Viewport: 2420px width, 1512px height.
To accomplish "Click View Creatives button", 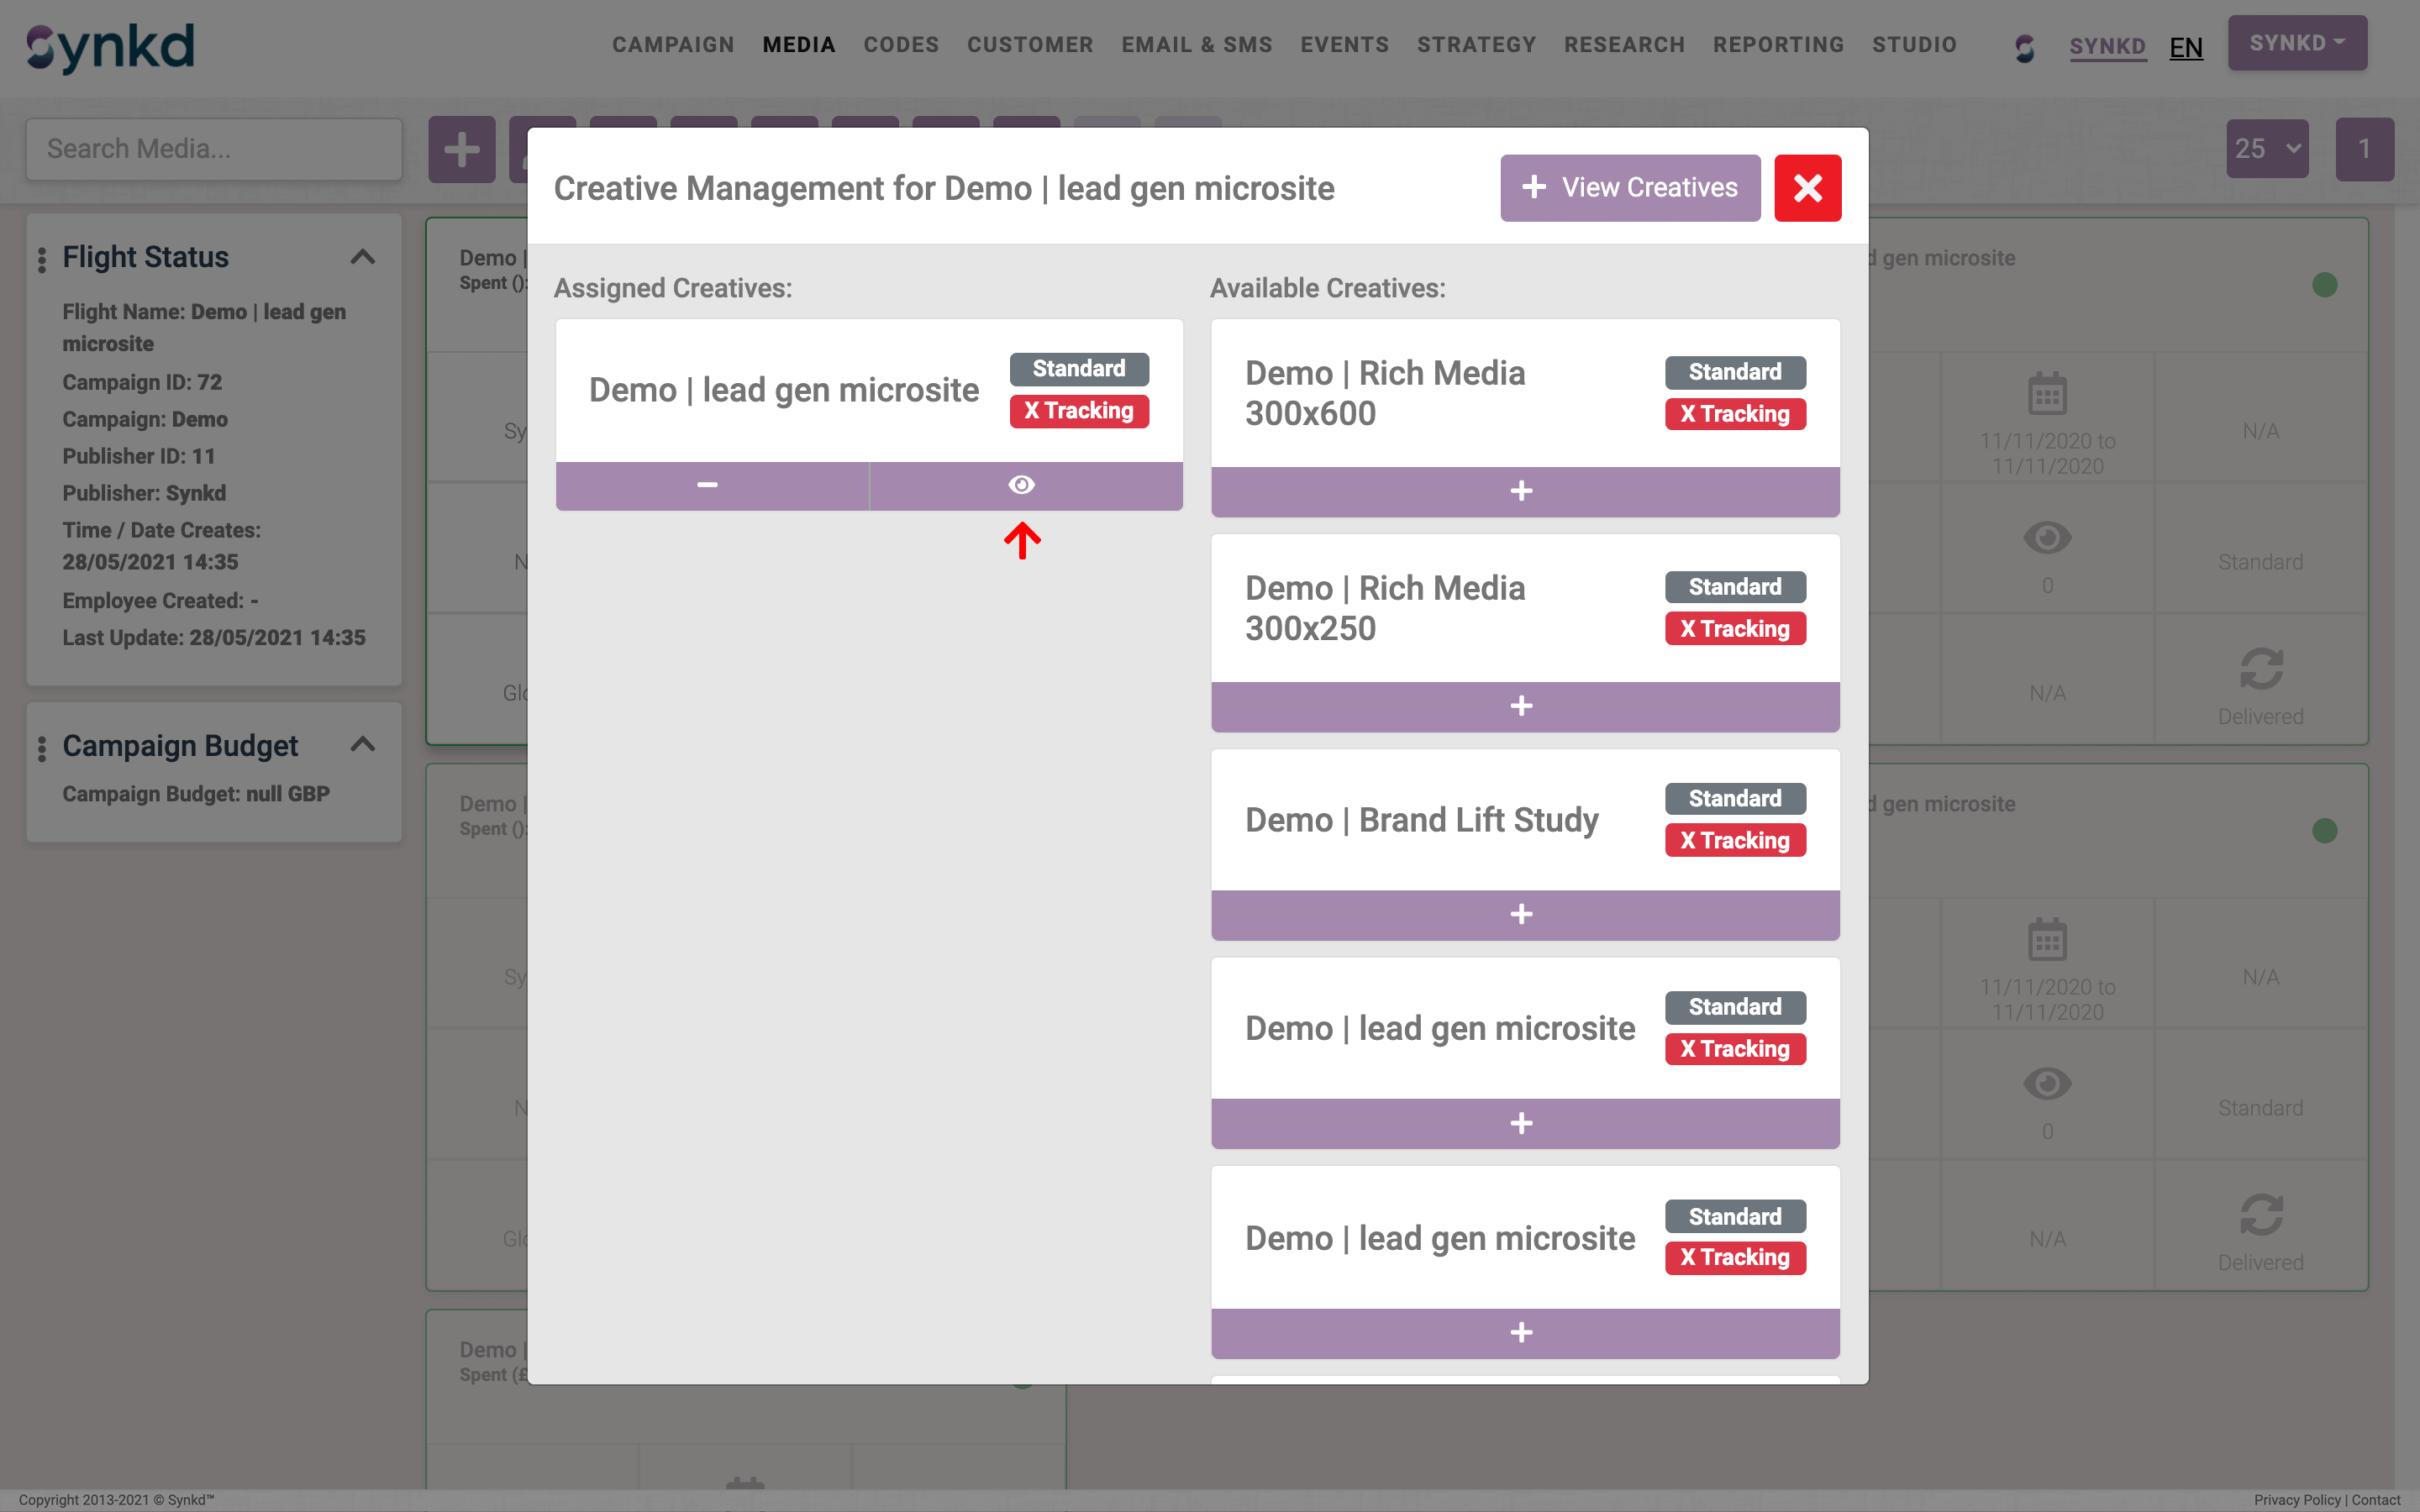I will (1629, 188).
